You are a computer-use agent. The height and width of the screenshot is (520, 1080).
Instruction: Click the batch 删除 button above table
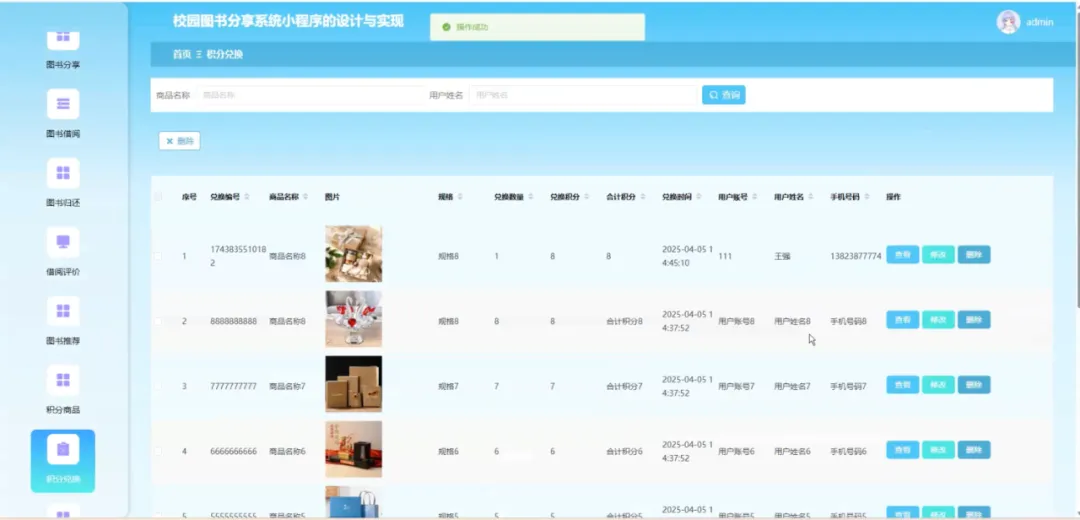[179, 141]
